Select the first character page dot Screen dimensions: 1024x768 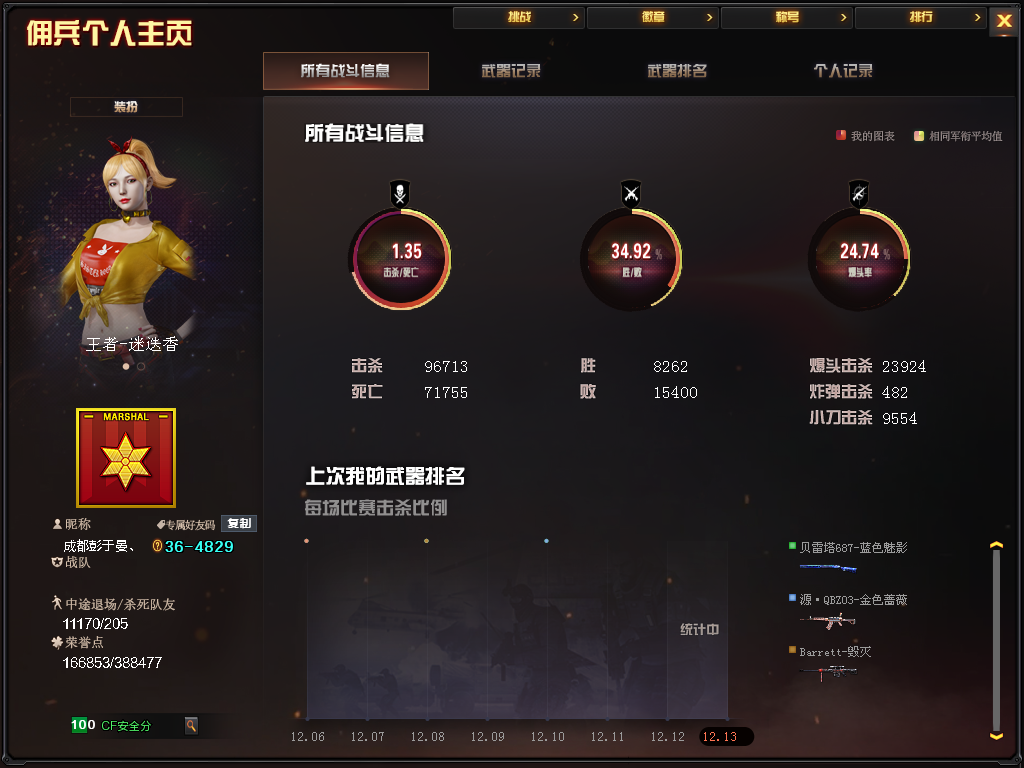pos(126,366)
